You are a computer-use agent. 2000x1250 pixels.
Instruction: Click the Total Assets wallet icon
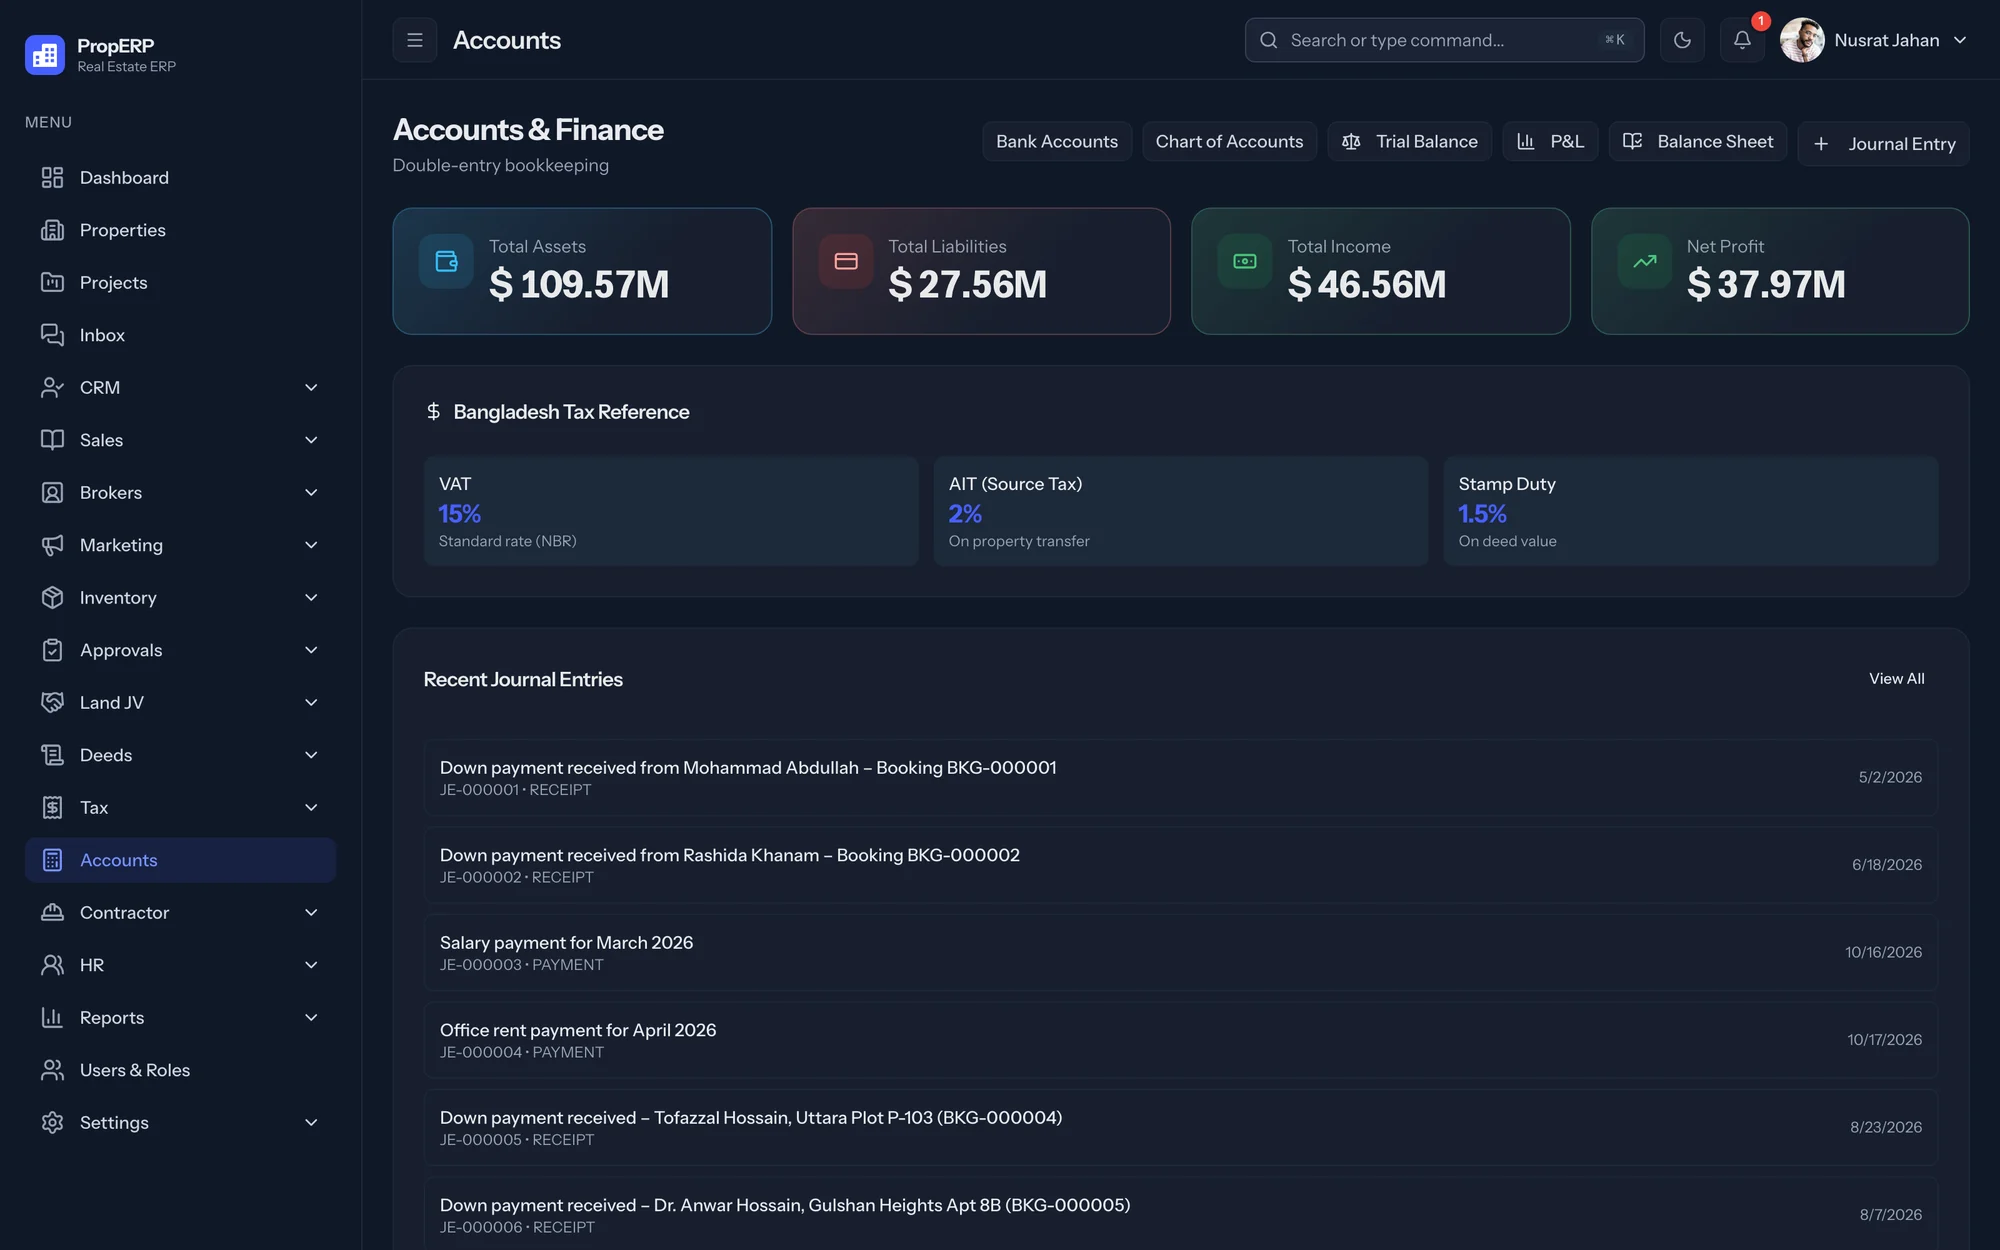click(x=446, y=261)
